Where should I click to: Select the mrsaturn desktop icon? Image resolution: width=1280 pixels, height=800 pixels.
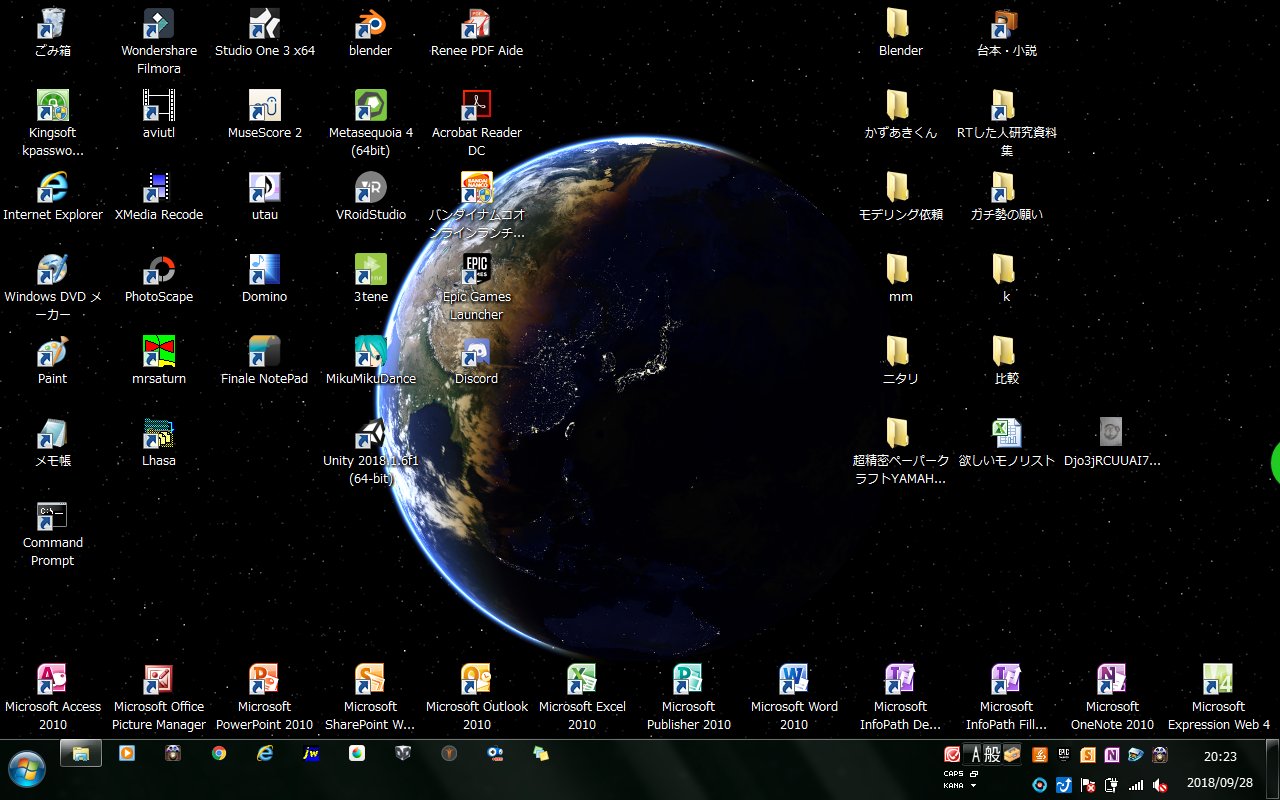(159, 360)
